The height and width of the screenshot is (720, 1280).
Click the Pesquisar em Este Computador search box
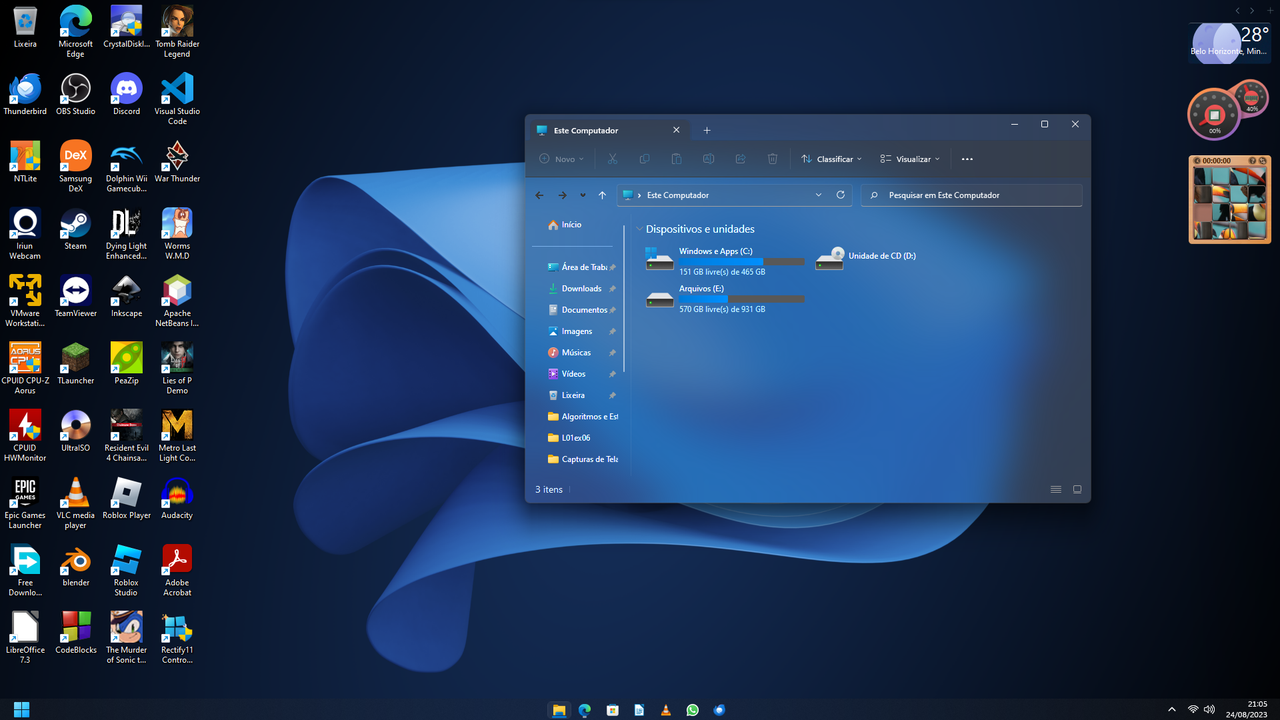(970, 194)
